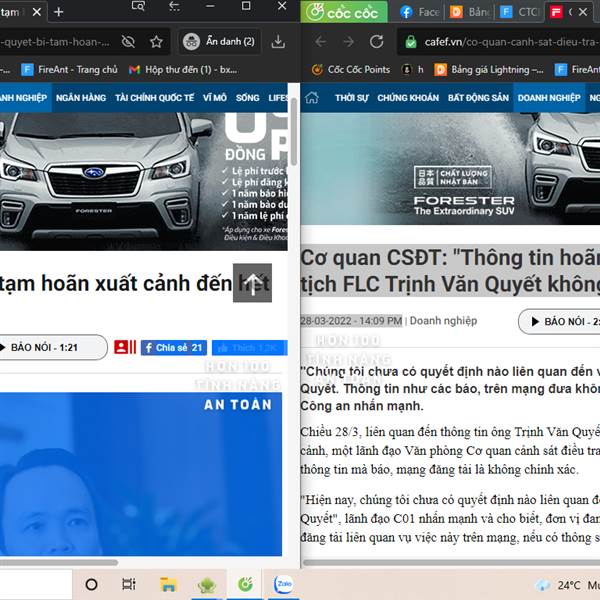Image resolution: width=600 pixels, height=600 pixels.
Task: Click Facebook Chia sẻ 21 button
Action: pyautogui.click(x=174, y=347)
